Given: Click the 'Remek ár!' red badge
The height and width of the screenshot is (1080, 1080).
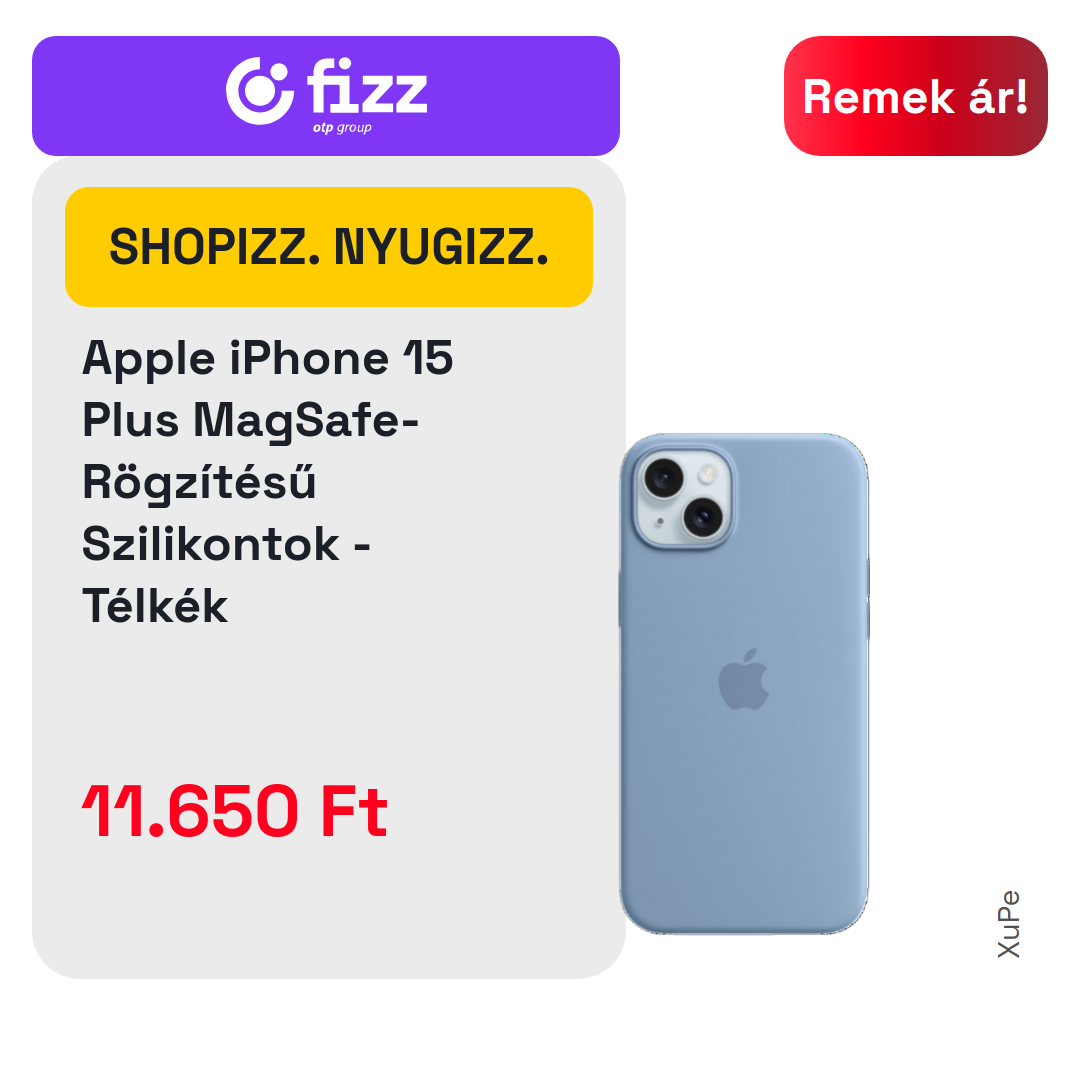Looking at the screenshot, I should 915,96.
